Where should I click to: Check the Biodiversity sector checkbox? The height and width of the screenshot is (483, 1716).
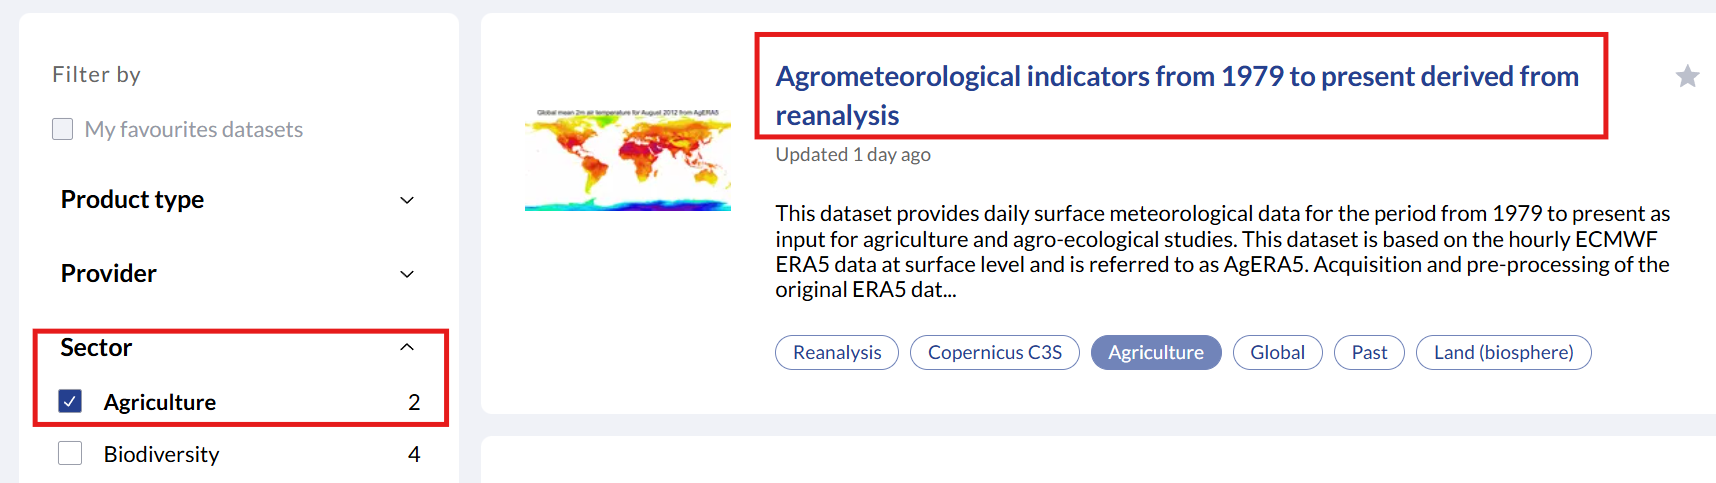coord(70,454)
